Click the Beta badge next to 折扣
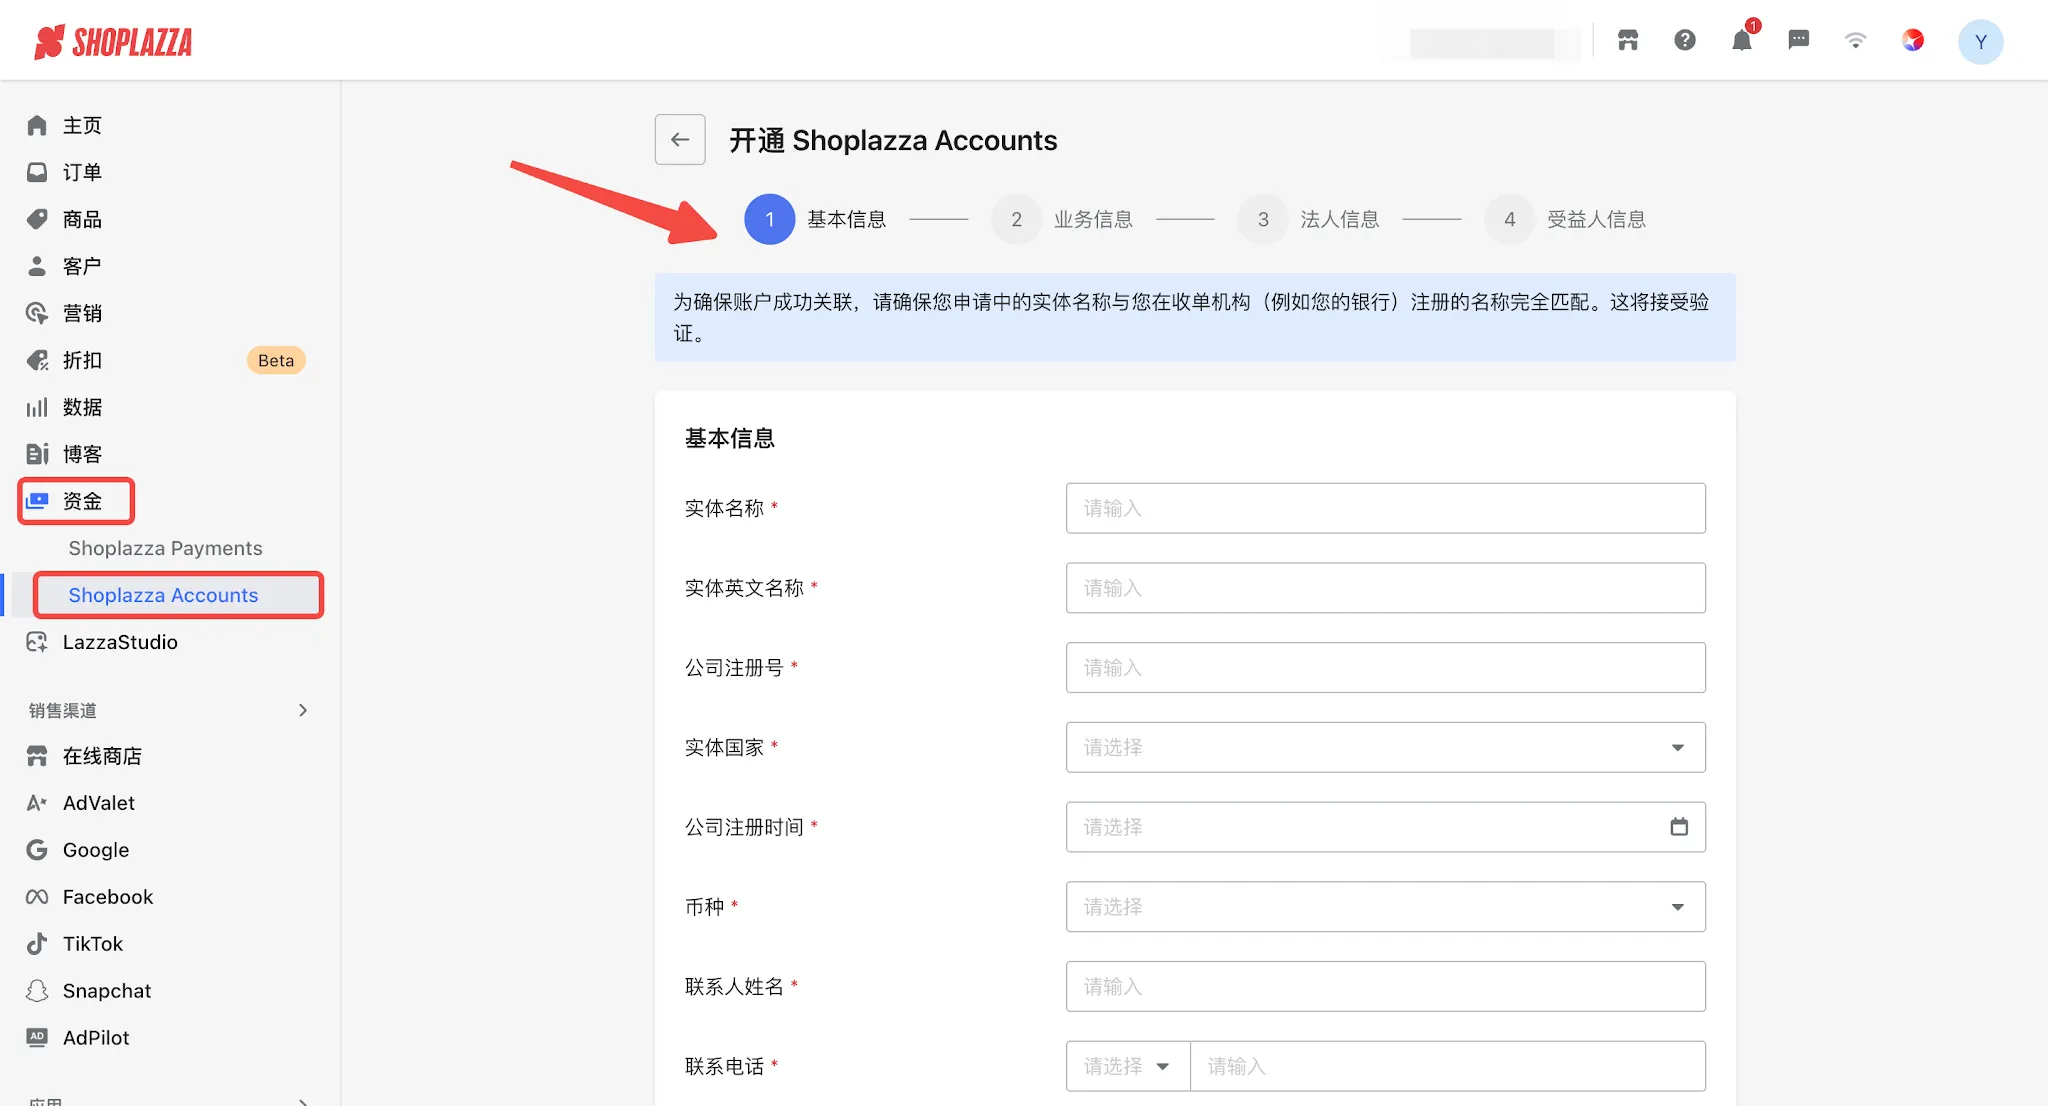Image resolution: width=2048 pixels, height=1106 pixels. (276, 360)
